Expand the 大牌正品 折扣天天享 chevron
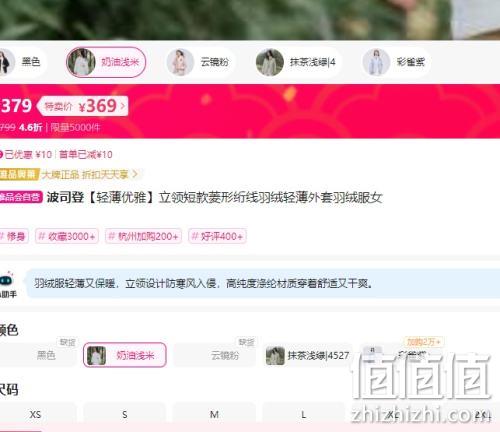 tap(135, 174)
